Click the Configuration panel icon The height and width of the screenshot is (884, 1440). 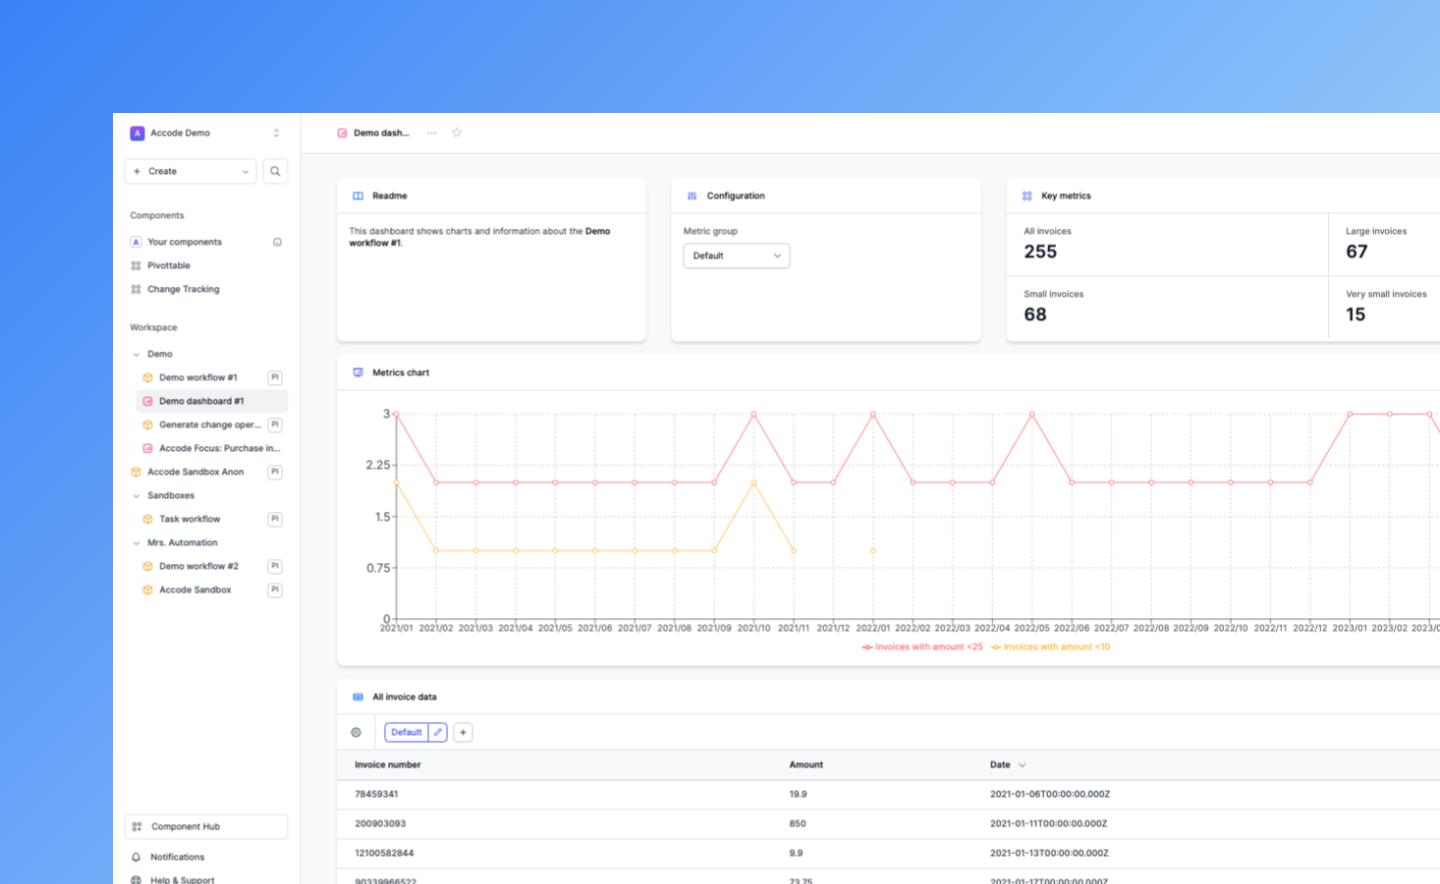point(692,196)
